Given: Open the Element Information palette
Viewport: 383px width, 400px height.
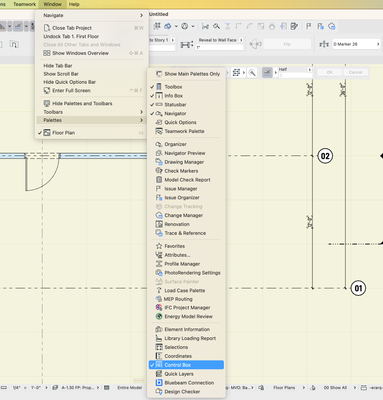Looking at the screenshot, I should pyautogui.click(x=186, y=329).
